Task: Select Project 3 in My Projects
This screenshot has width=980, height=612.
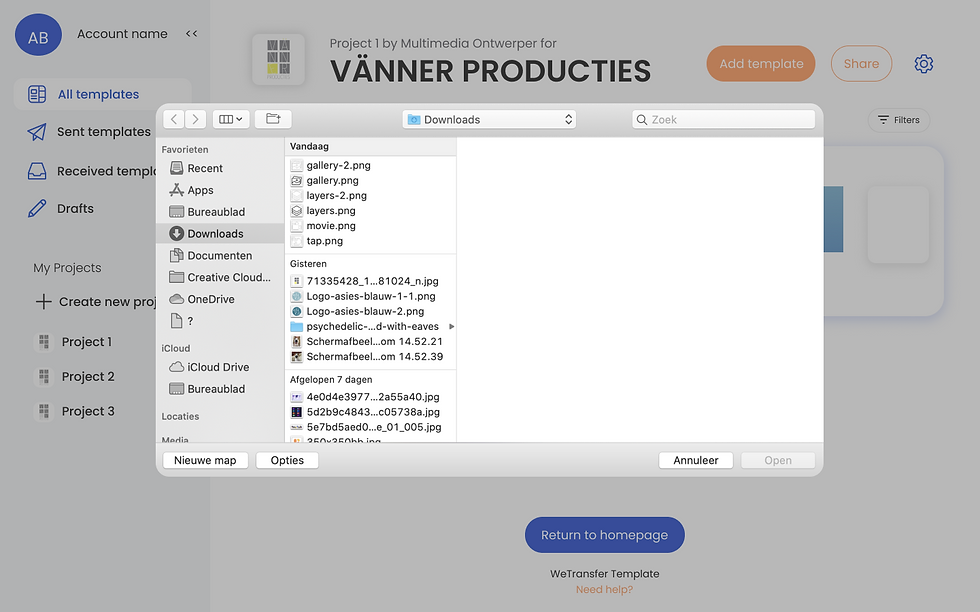Action: click(x=76, y=411)
